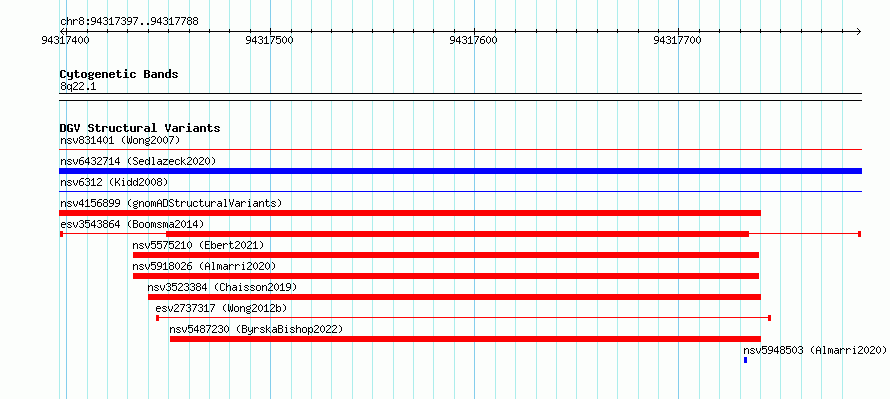Select the nsv5575210 Ebert2021 red bar
Viewport: 890px width, 399px height.
(446, 255)
